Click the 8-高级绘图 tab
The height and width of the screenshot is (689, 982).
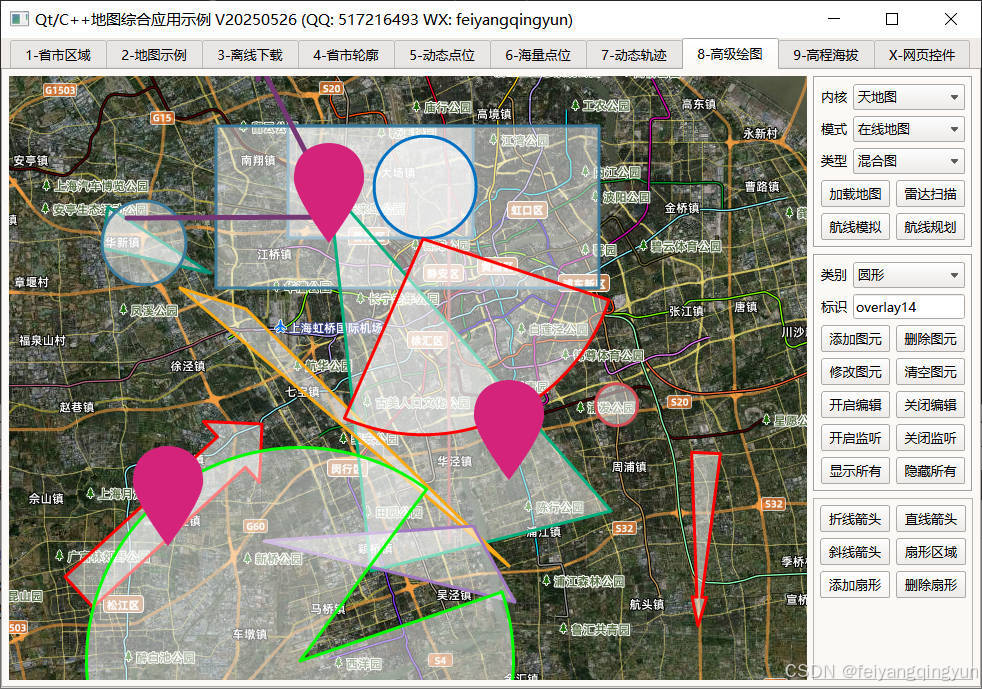tap(730, 54)
